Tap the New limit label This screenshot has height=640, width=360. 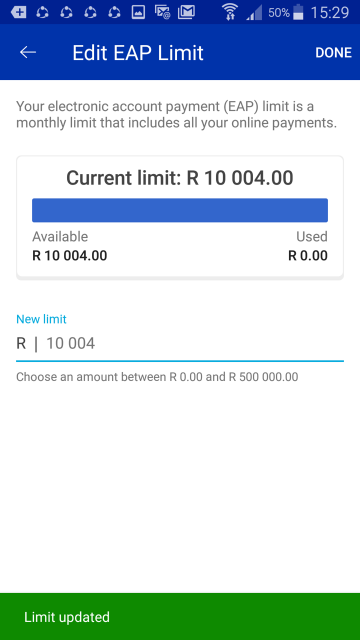tap(41, 319)
